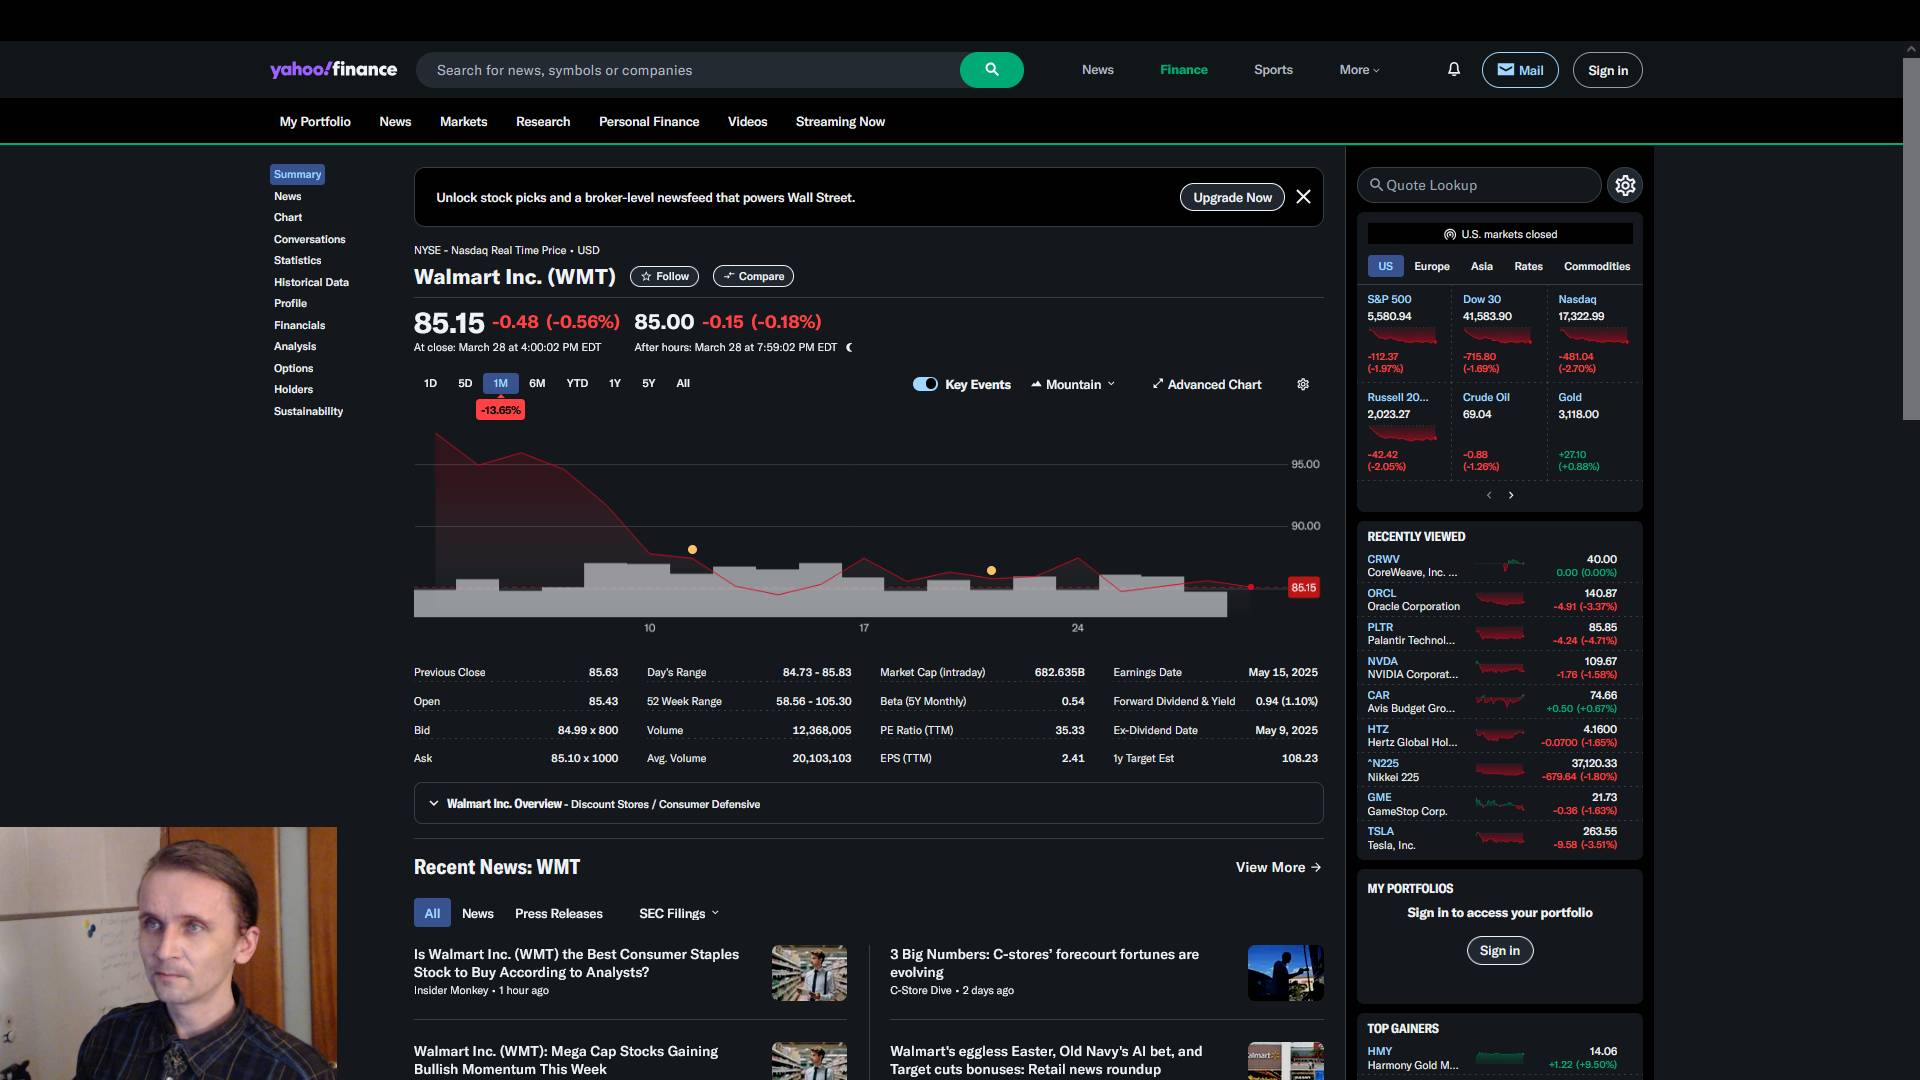Go to next markets carousel page
This screenshot has width=1920, height=1080.
coord(1511,495)
